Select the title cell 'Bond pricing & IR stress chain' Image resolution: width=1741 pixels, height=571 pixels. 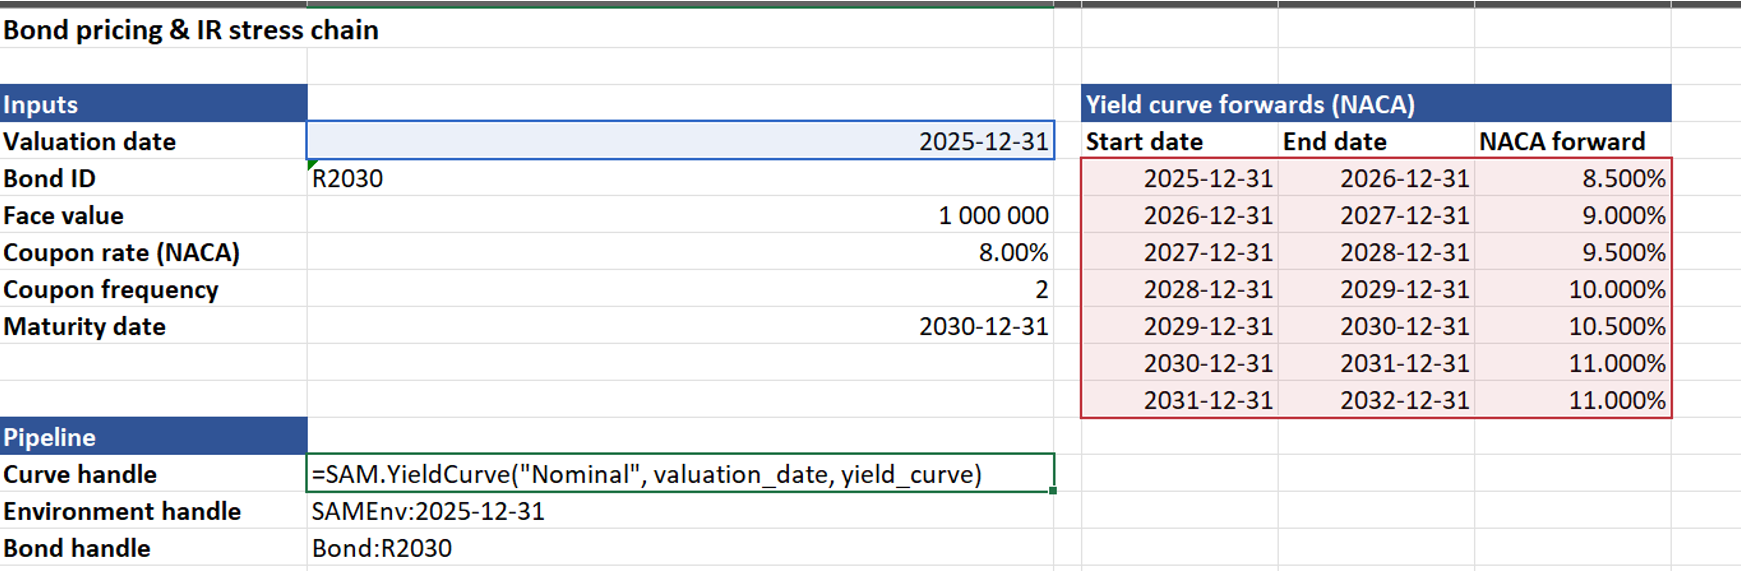pyautogui.click(x=190, y=30)
